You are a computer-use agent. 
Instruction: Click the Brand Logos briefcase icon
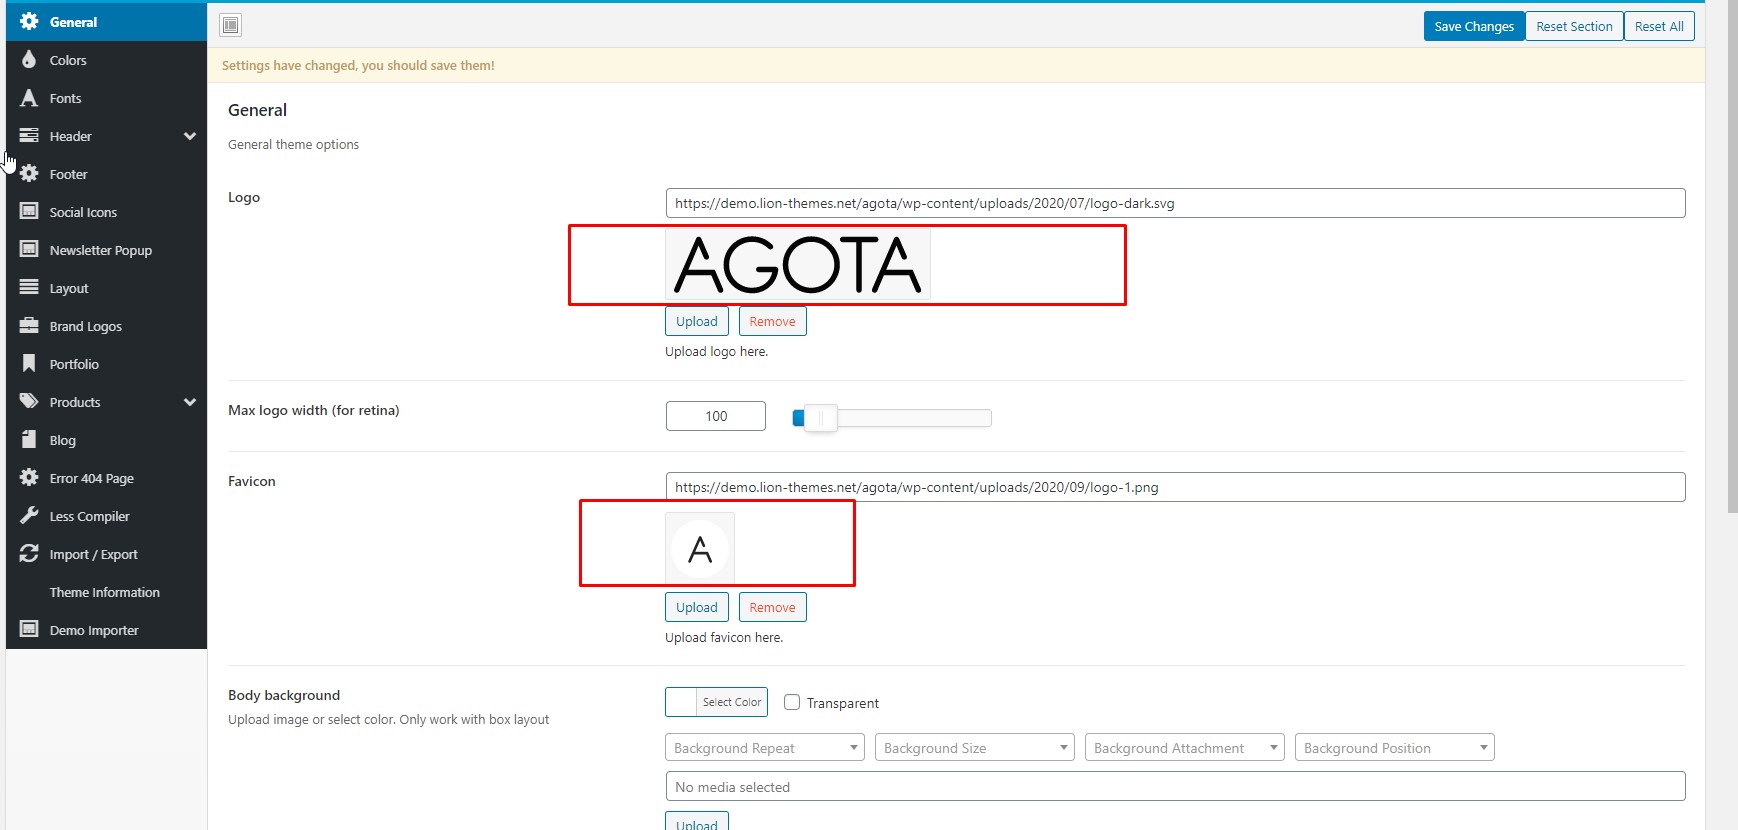pyautogui.click(x=29, y=326)
